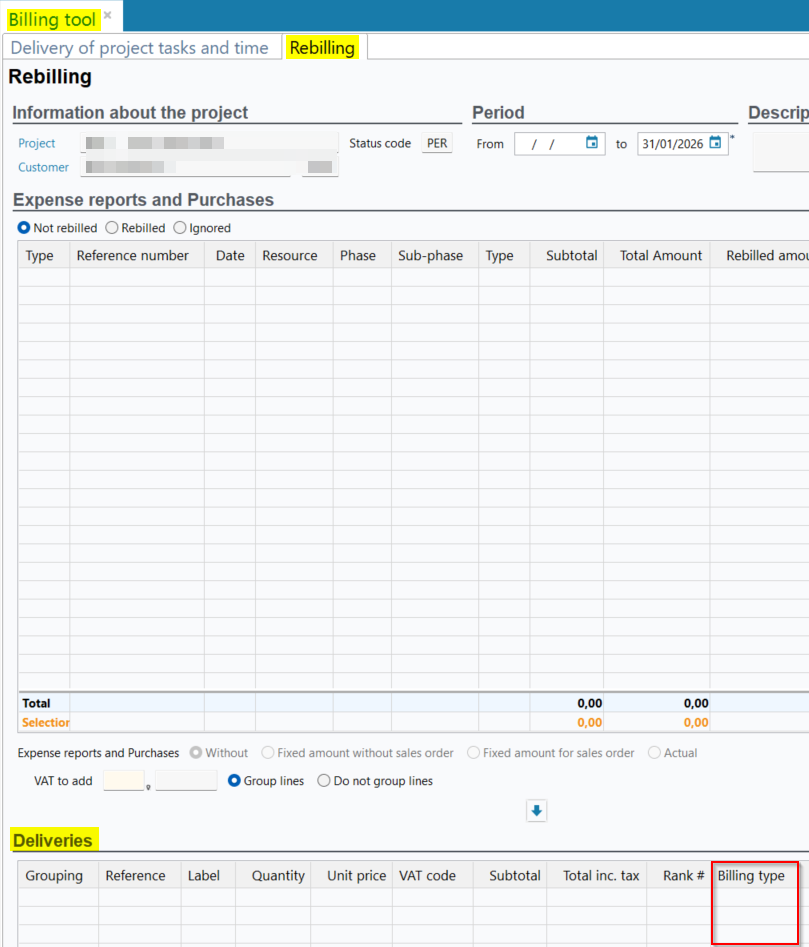Choose Group lines option
Image resolution: width=809 pixels, height=947 pixels.
coord(235,781)
